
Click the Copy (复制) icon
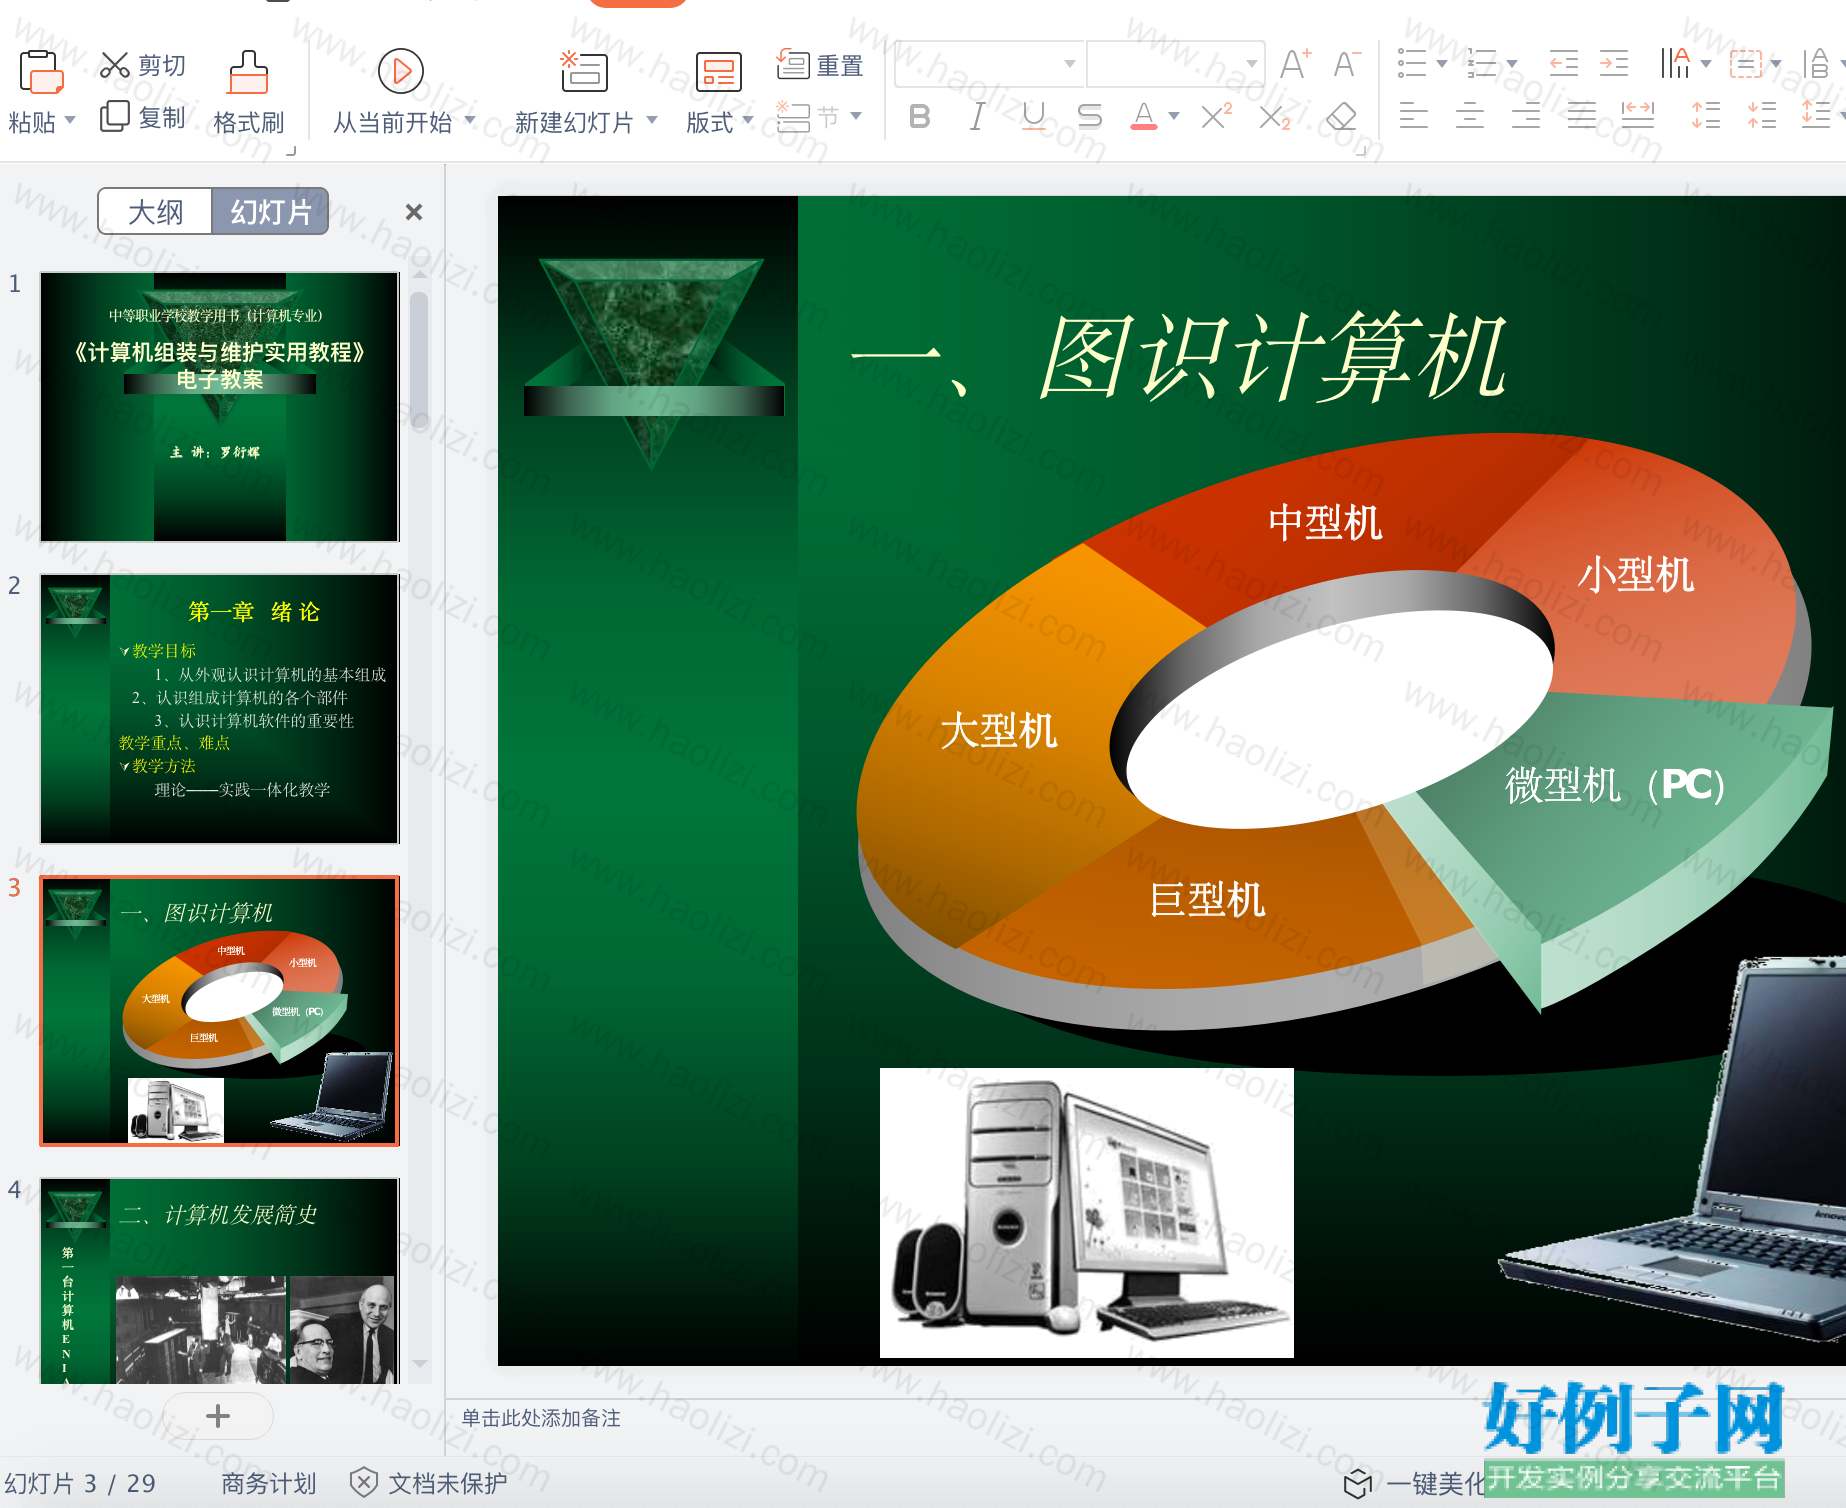[x=115, y=116]
